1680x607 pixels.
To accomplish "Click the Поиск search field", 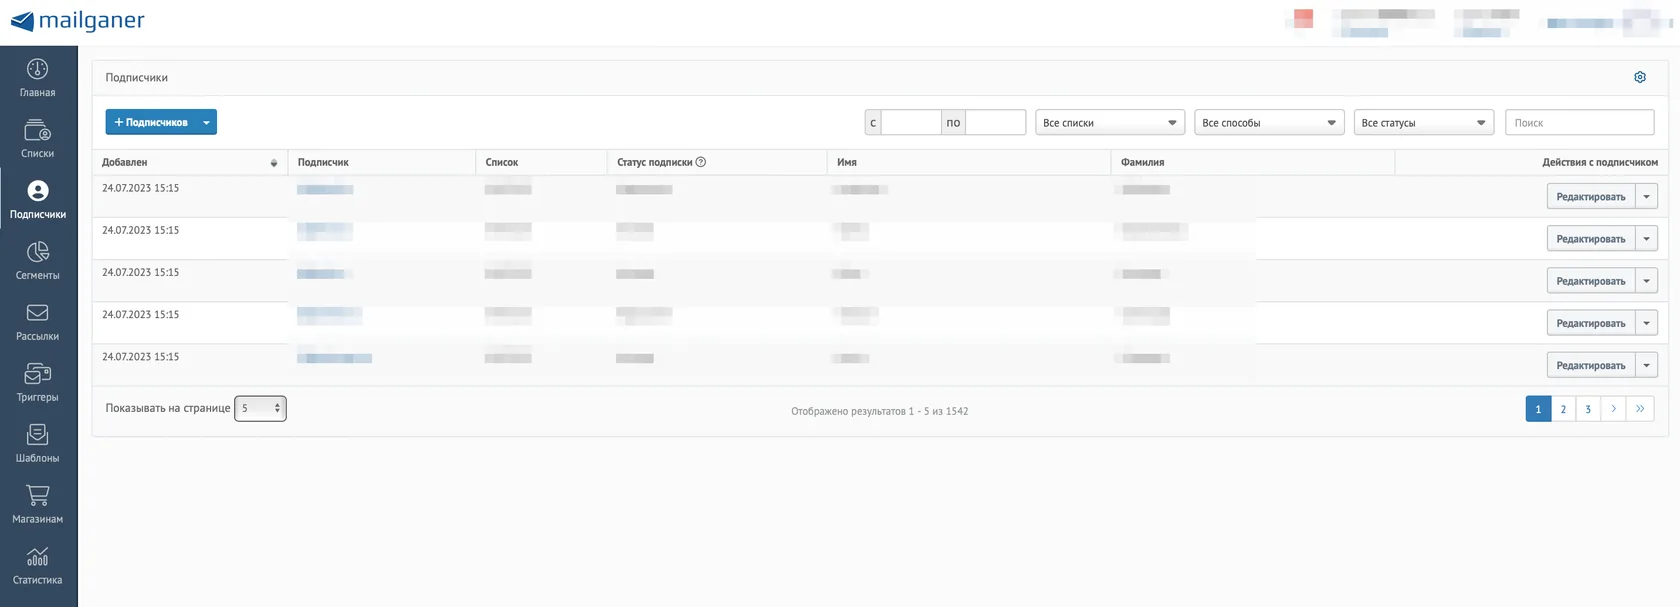I will pyautogui.click(x=1579, y=122).
